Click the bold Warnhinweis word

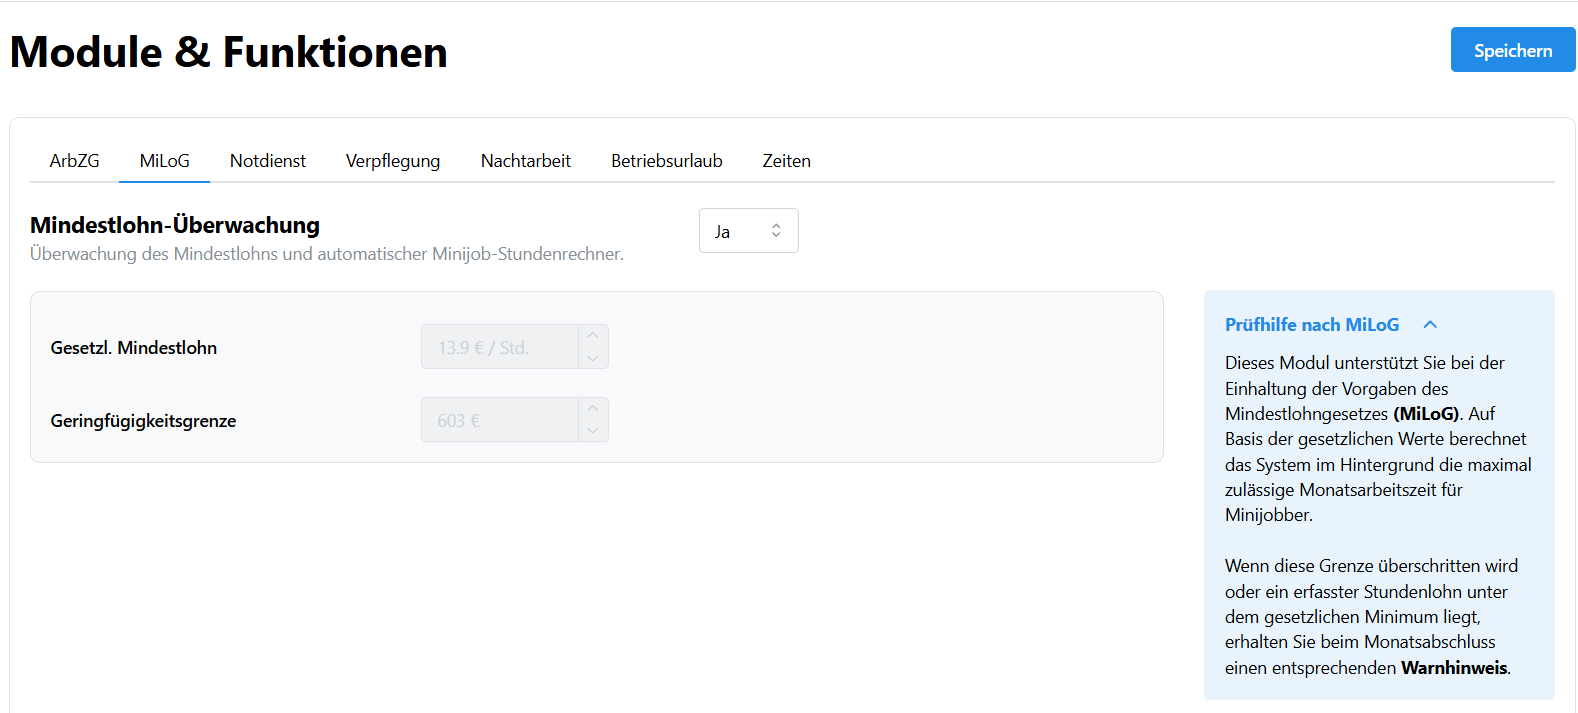(1454, 668)
